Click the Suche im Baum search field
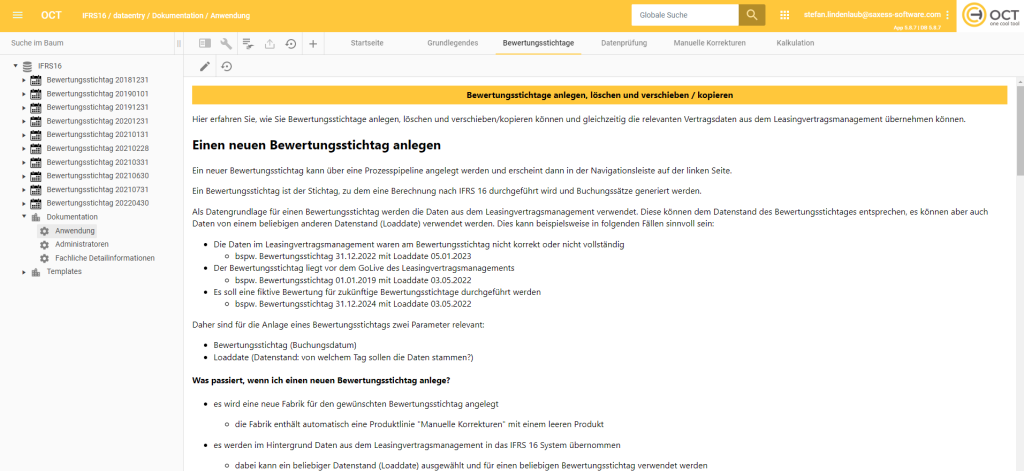1024x471 pixels. [88, 43]
